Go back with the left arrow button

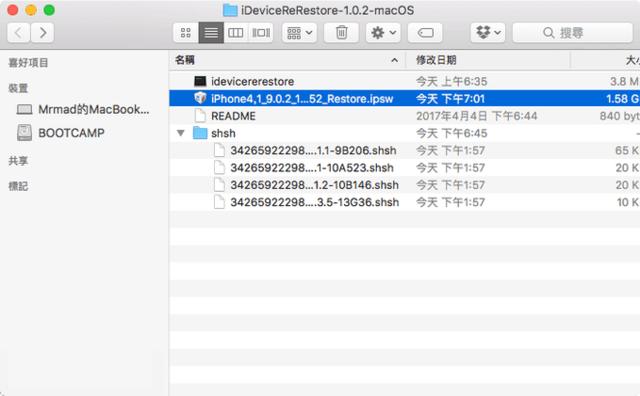(18, 32)
